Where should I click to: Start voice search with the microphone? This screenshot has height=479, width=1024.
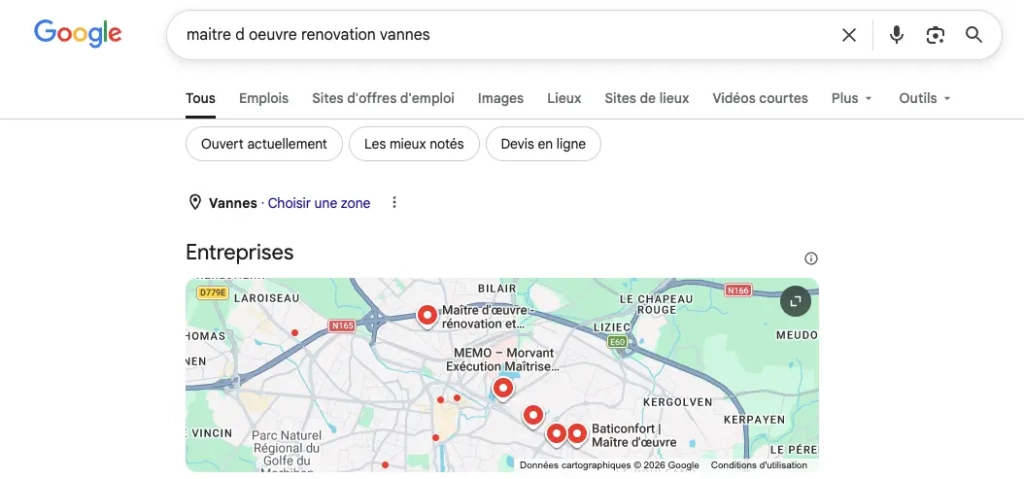[x=897, y=35]
